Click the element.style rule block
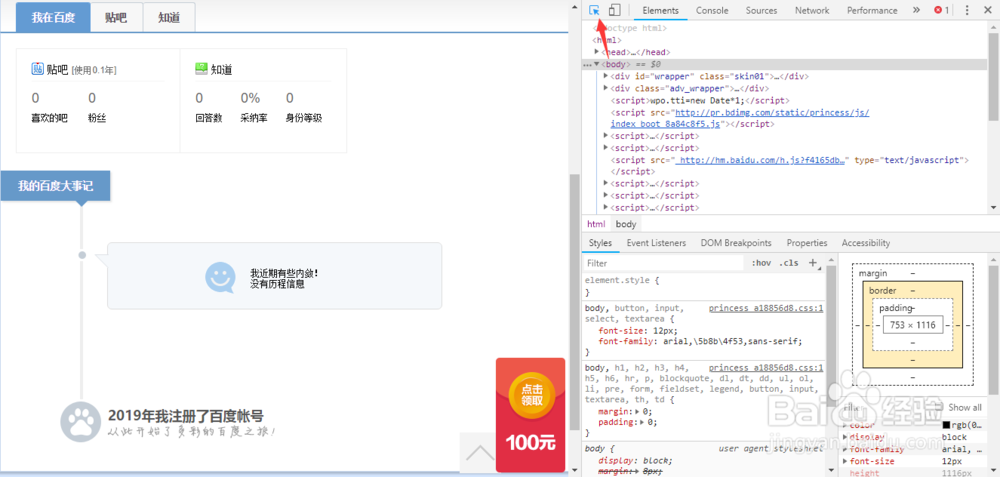The width and height of the screenshot is (1000, 477). [702, 286]
